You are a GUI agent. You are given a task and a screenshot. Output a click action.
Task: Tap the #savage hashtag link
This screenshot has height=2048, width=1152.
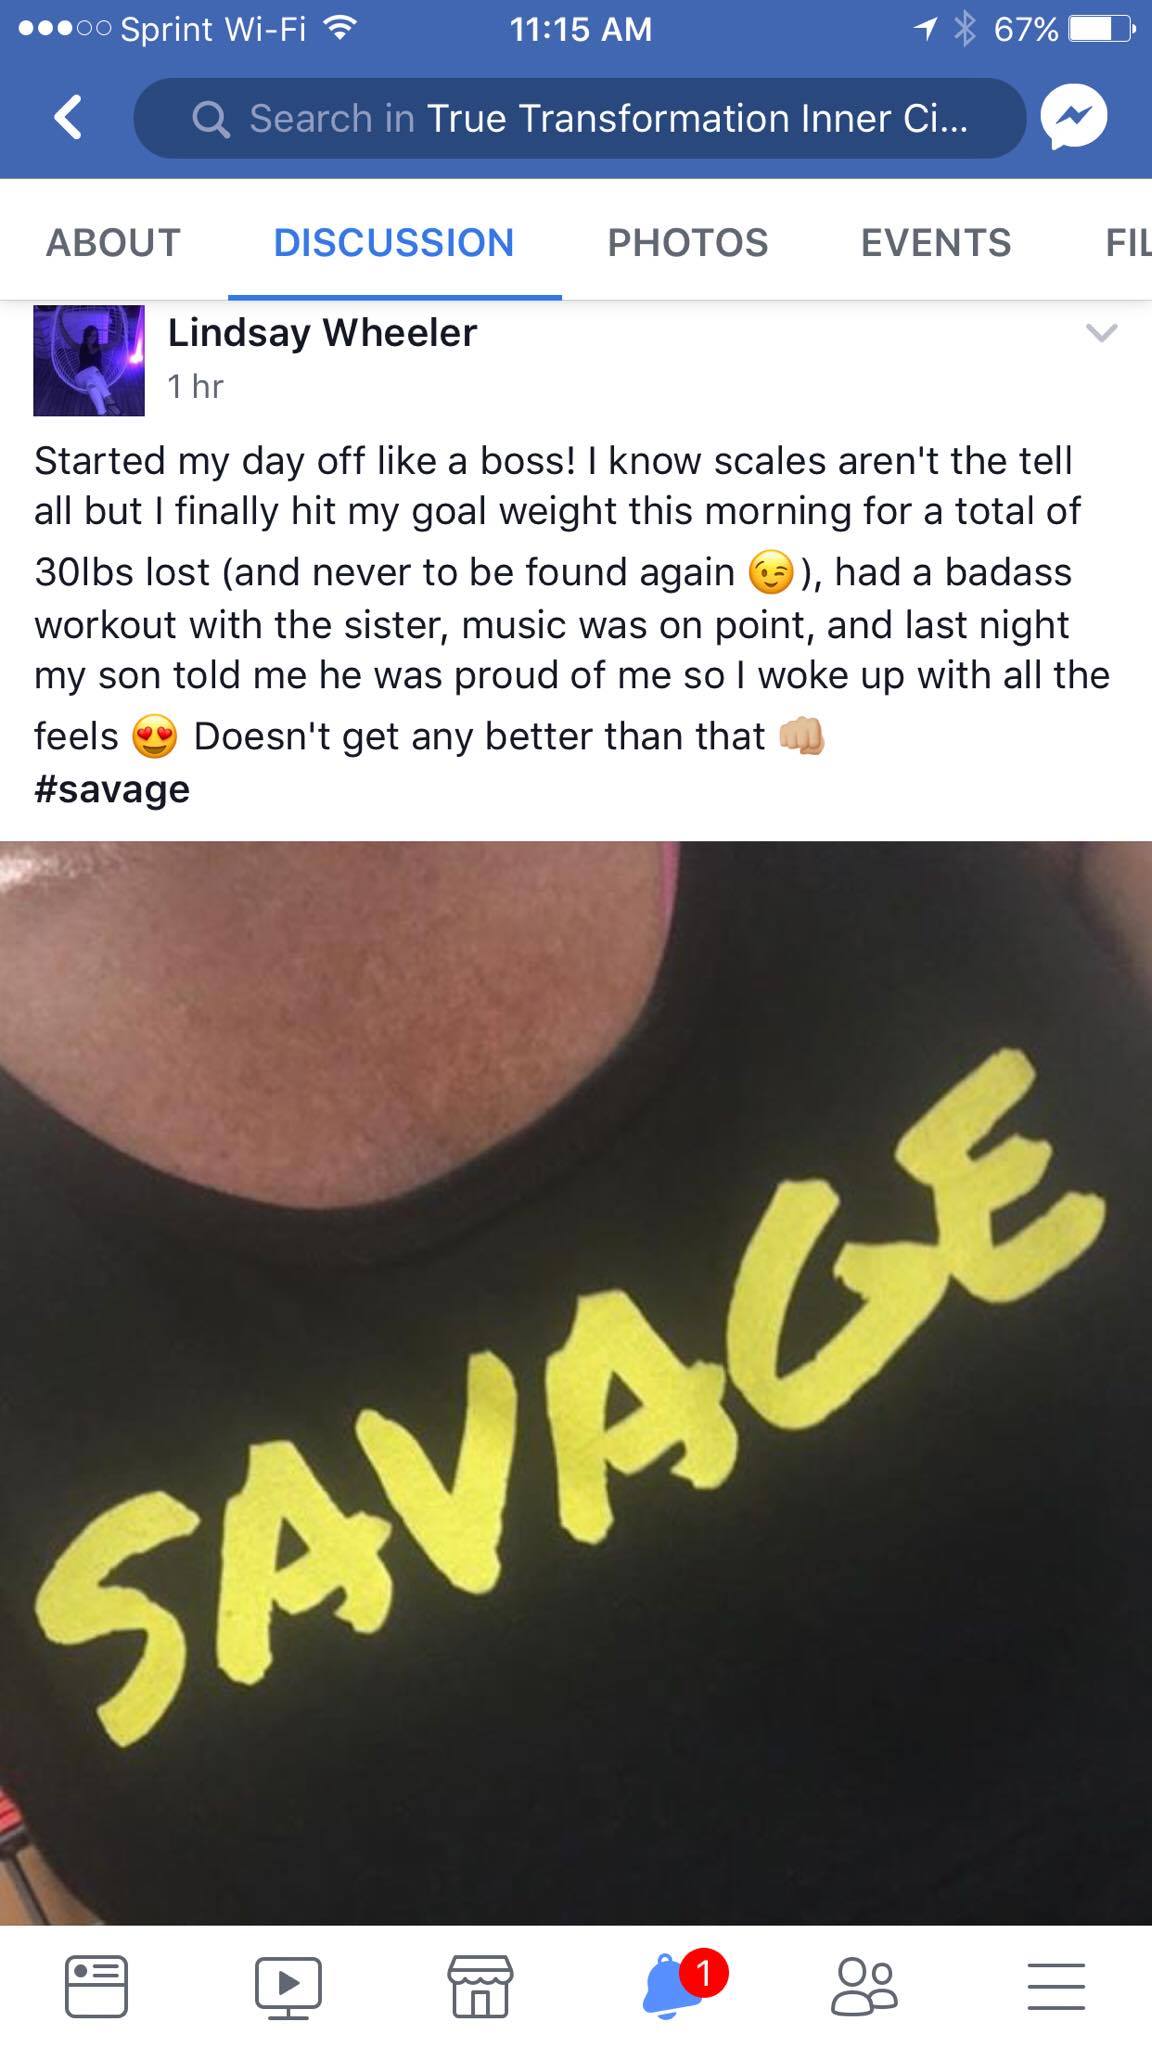point(112,790)
